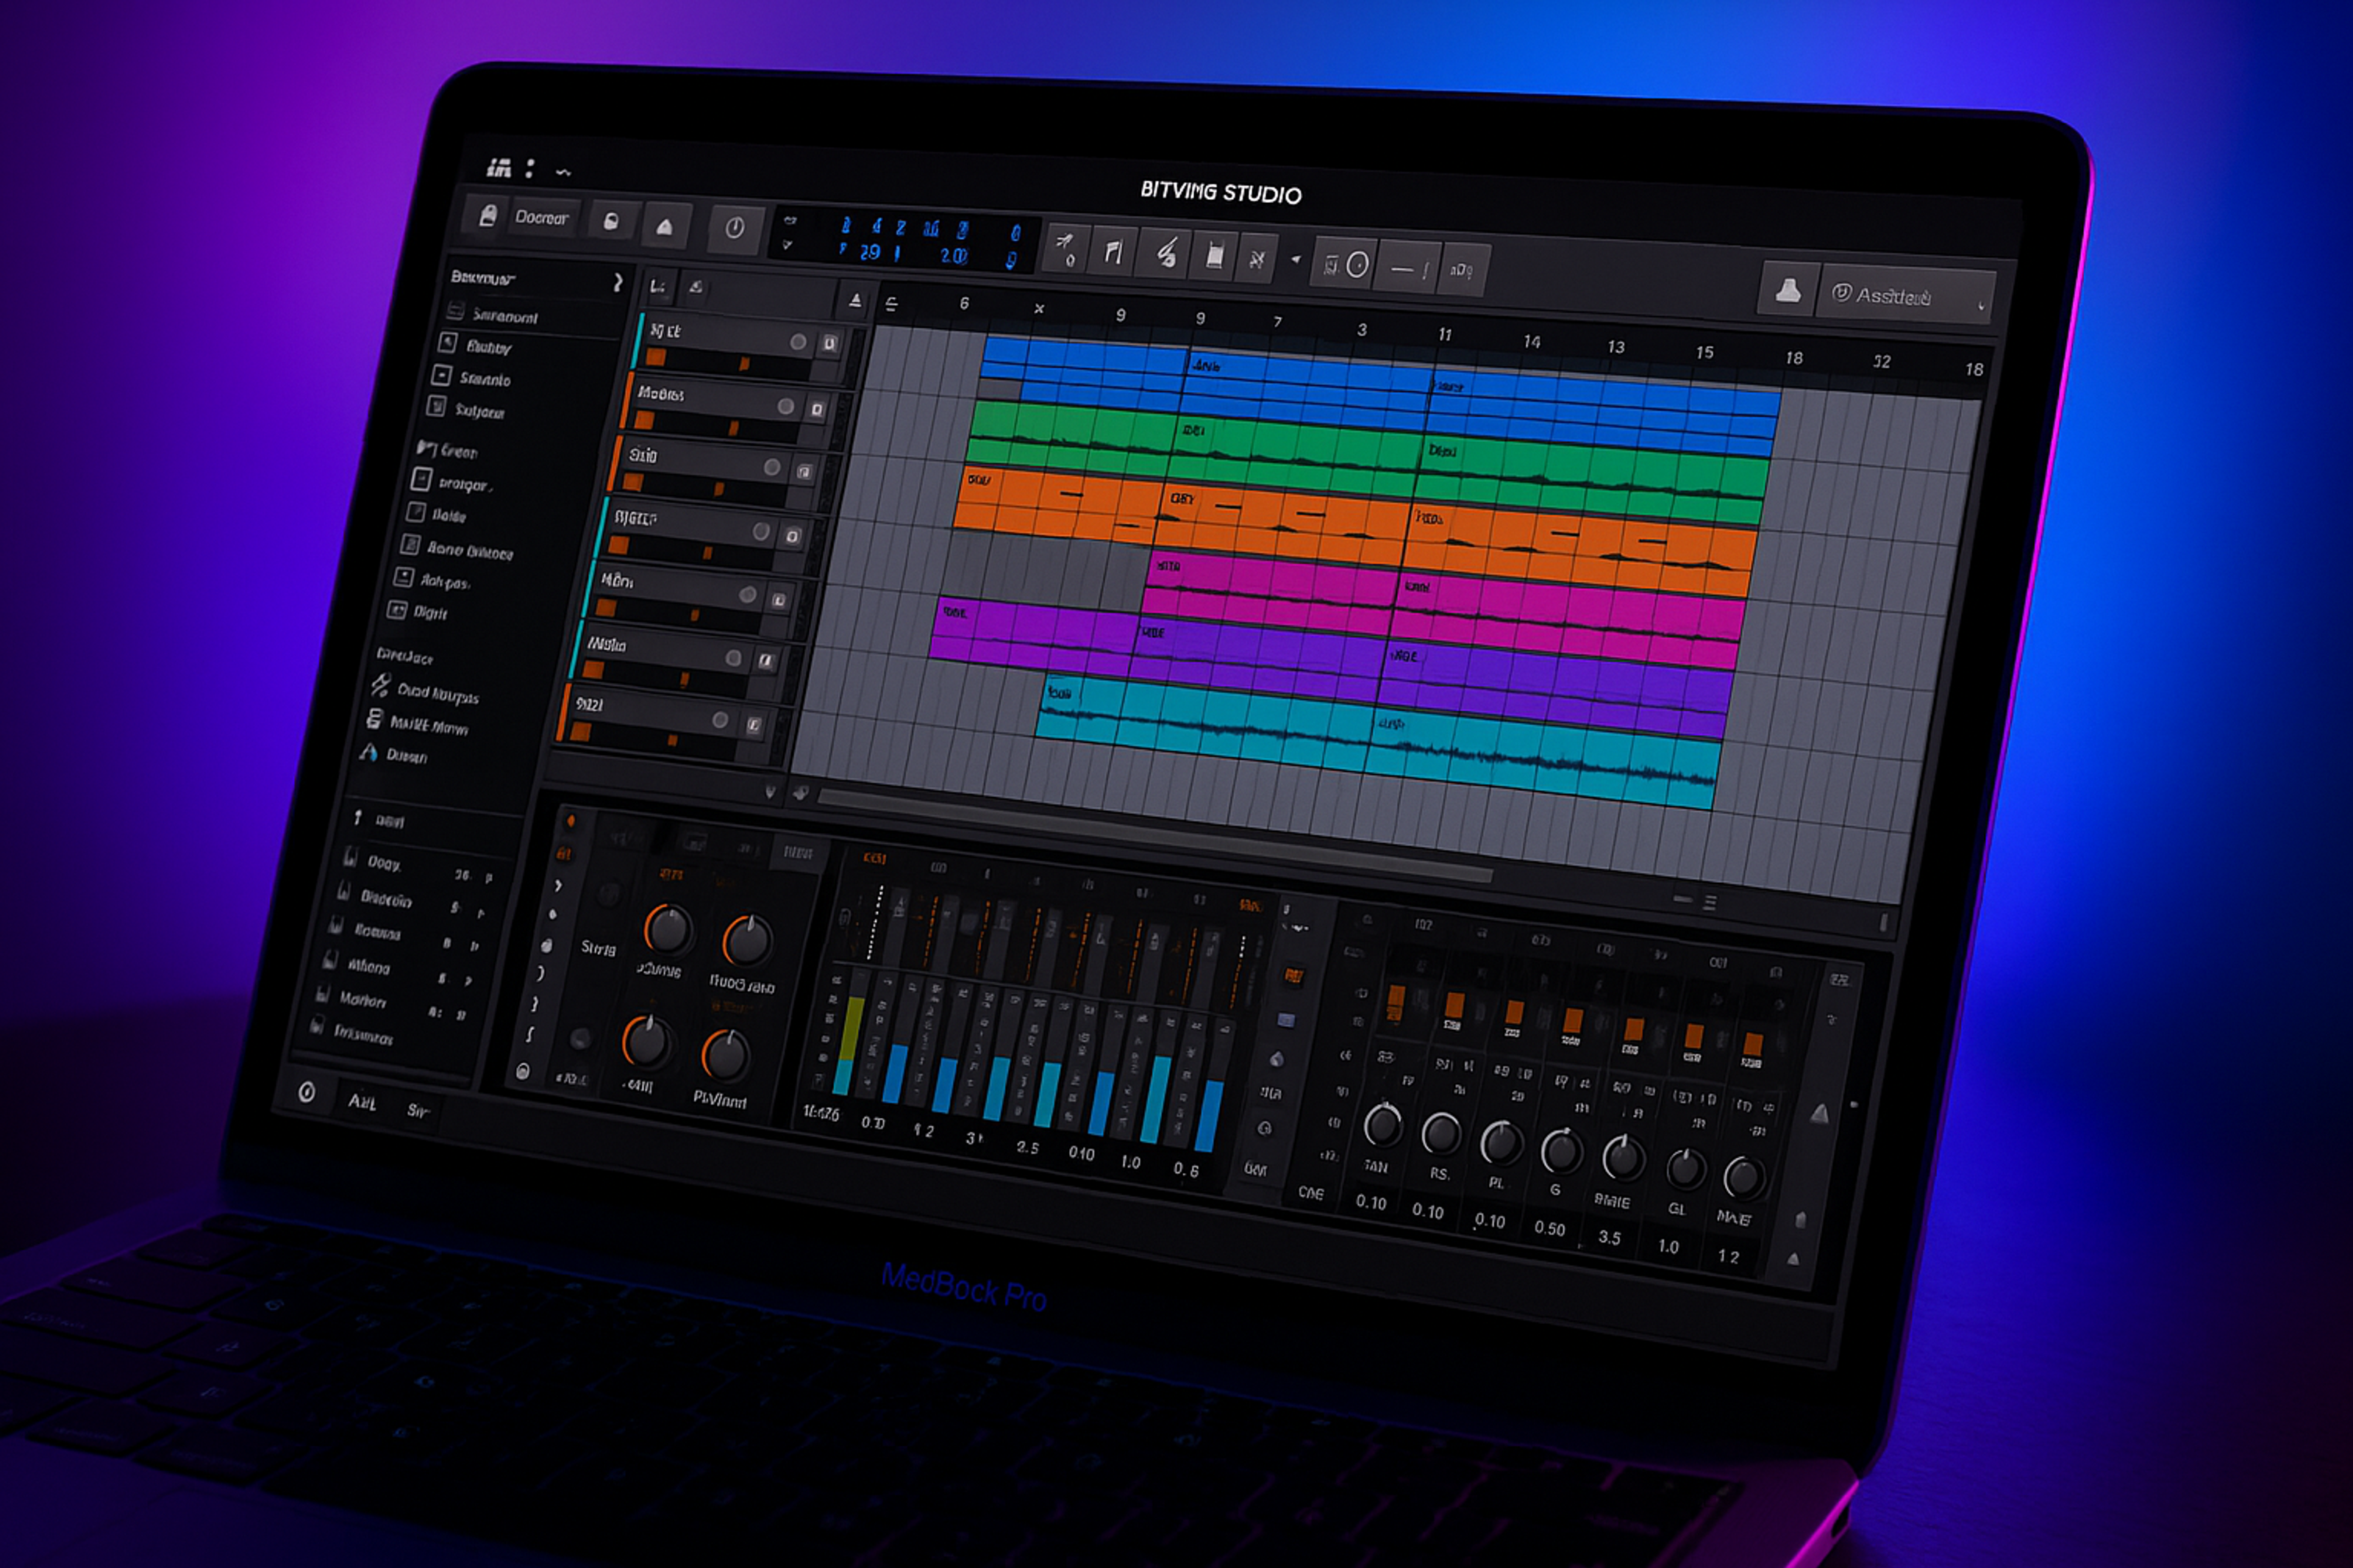Expand the Browser panel header chevron

tap(618, 283)
